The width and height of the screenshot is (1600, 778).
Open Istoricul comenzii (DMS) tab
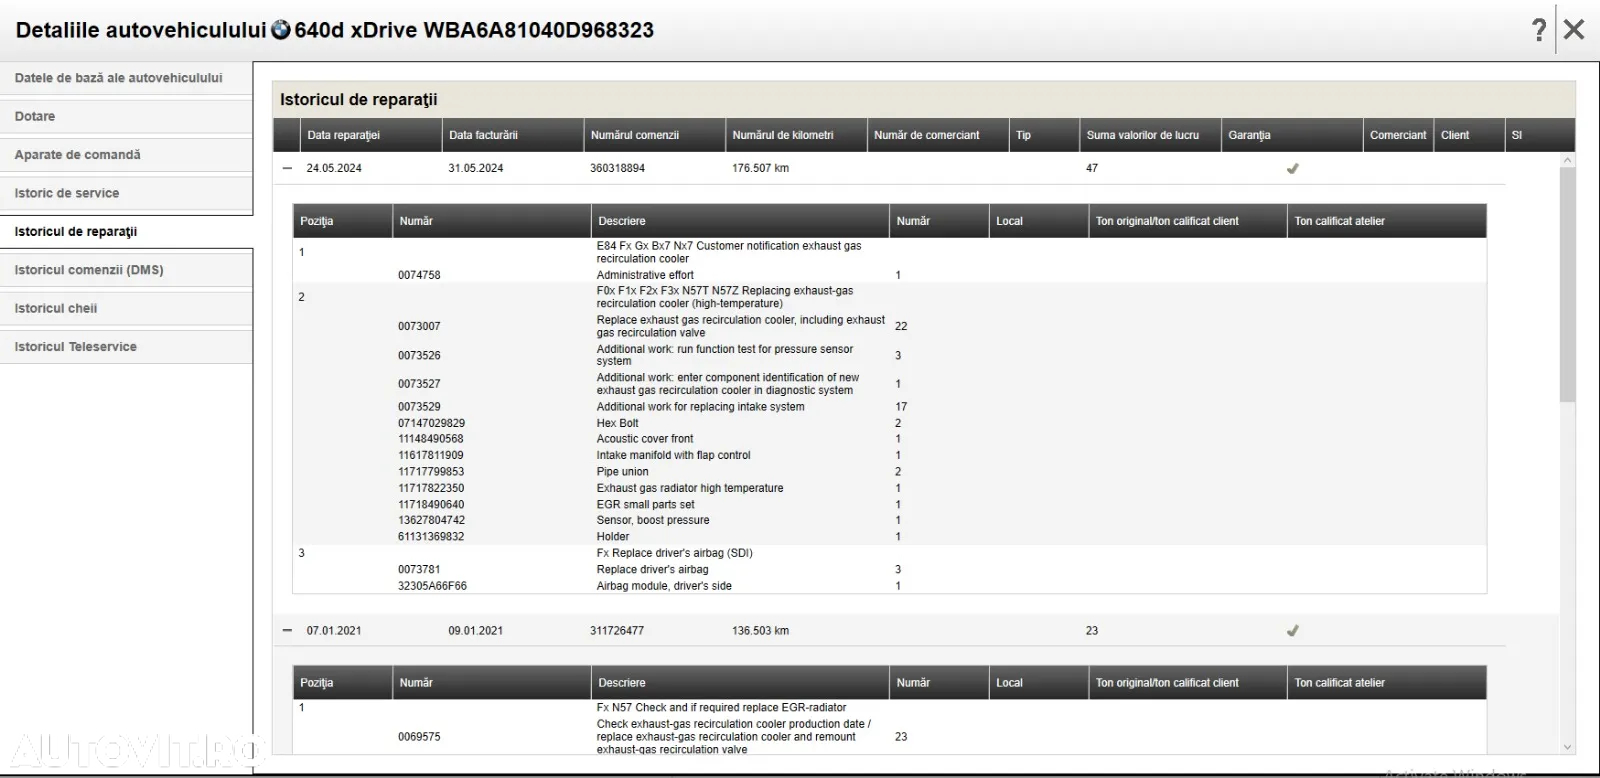(x=126, y=270)
